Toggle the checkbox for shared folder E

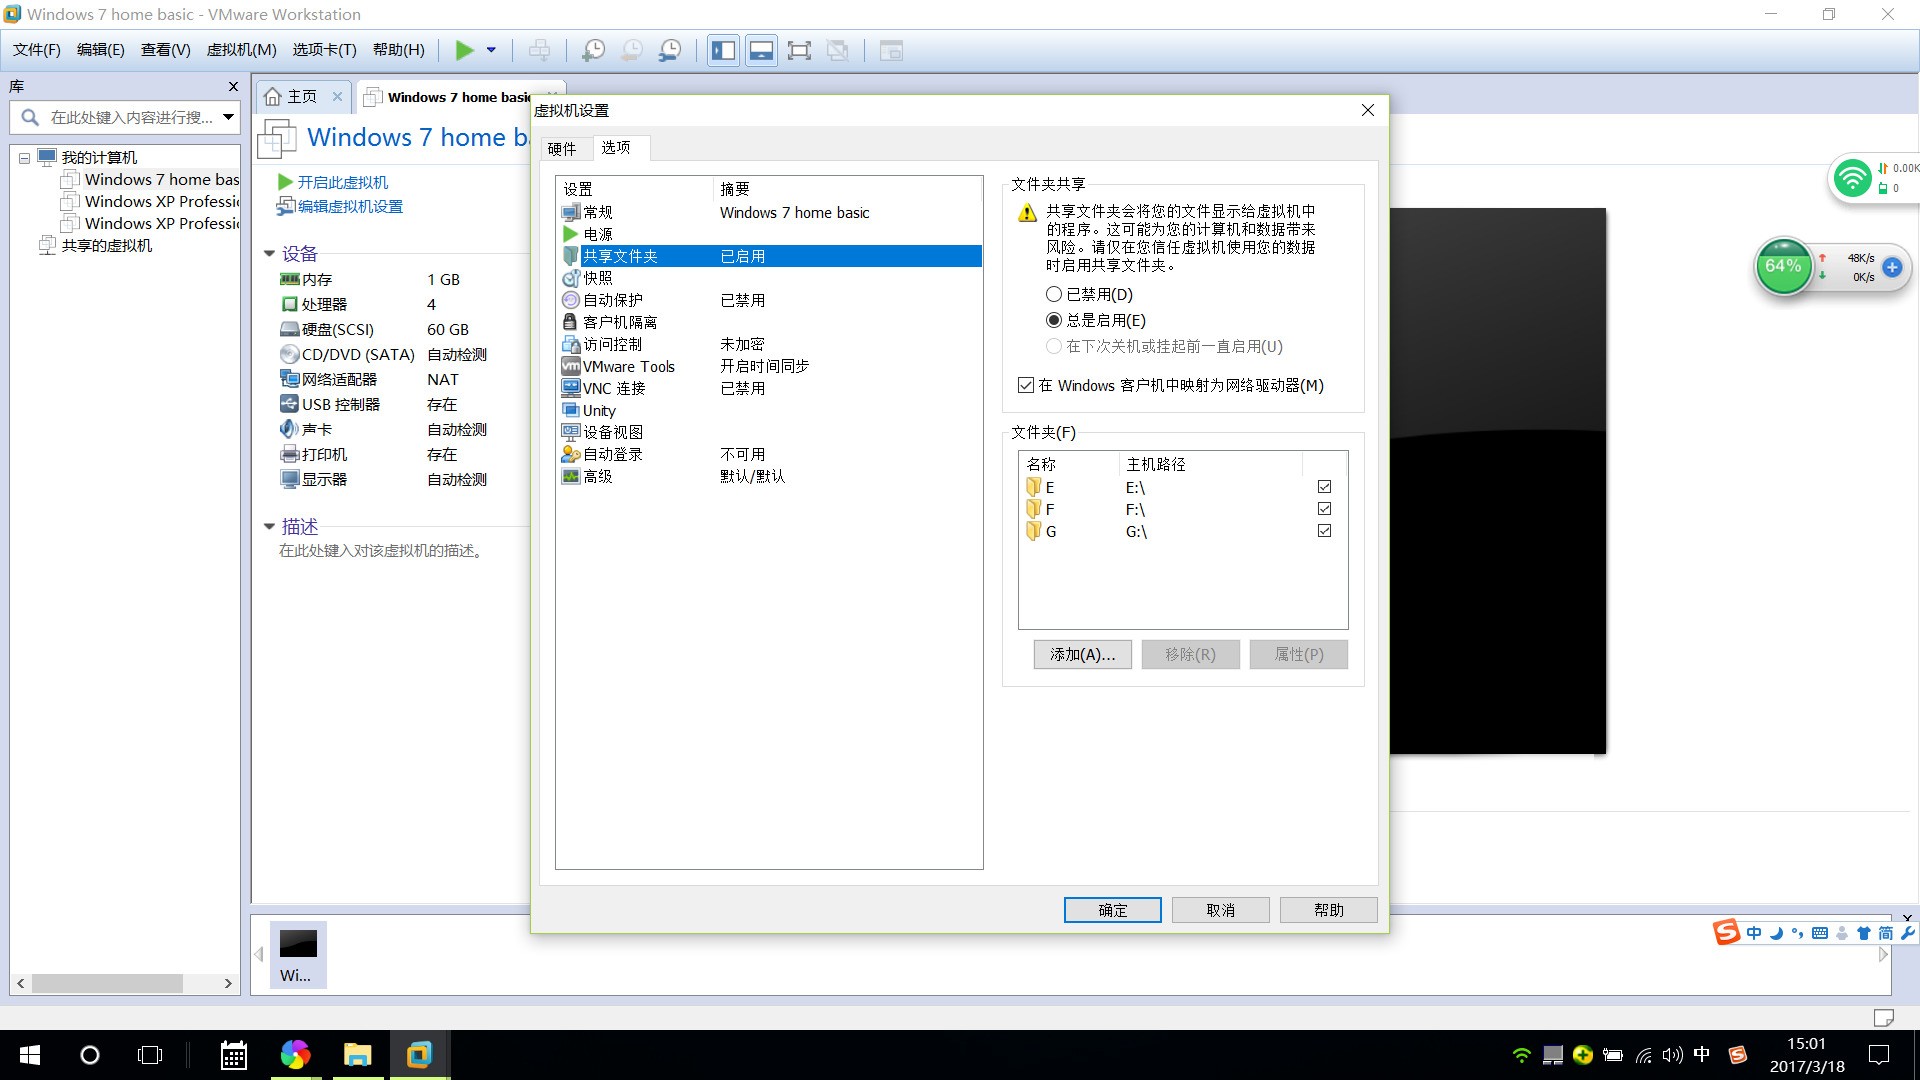click(1325, 487)
